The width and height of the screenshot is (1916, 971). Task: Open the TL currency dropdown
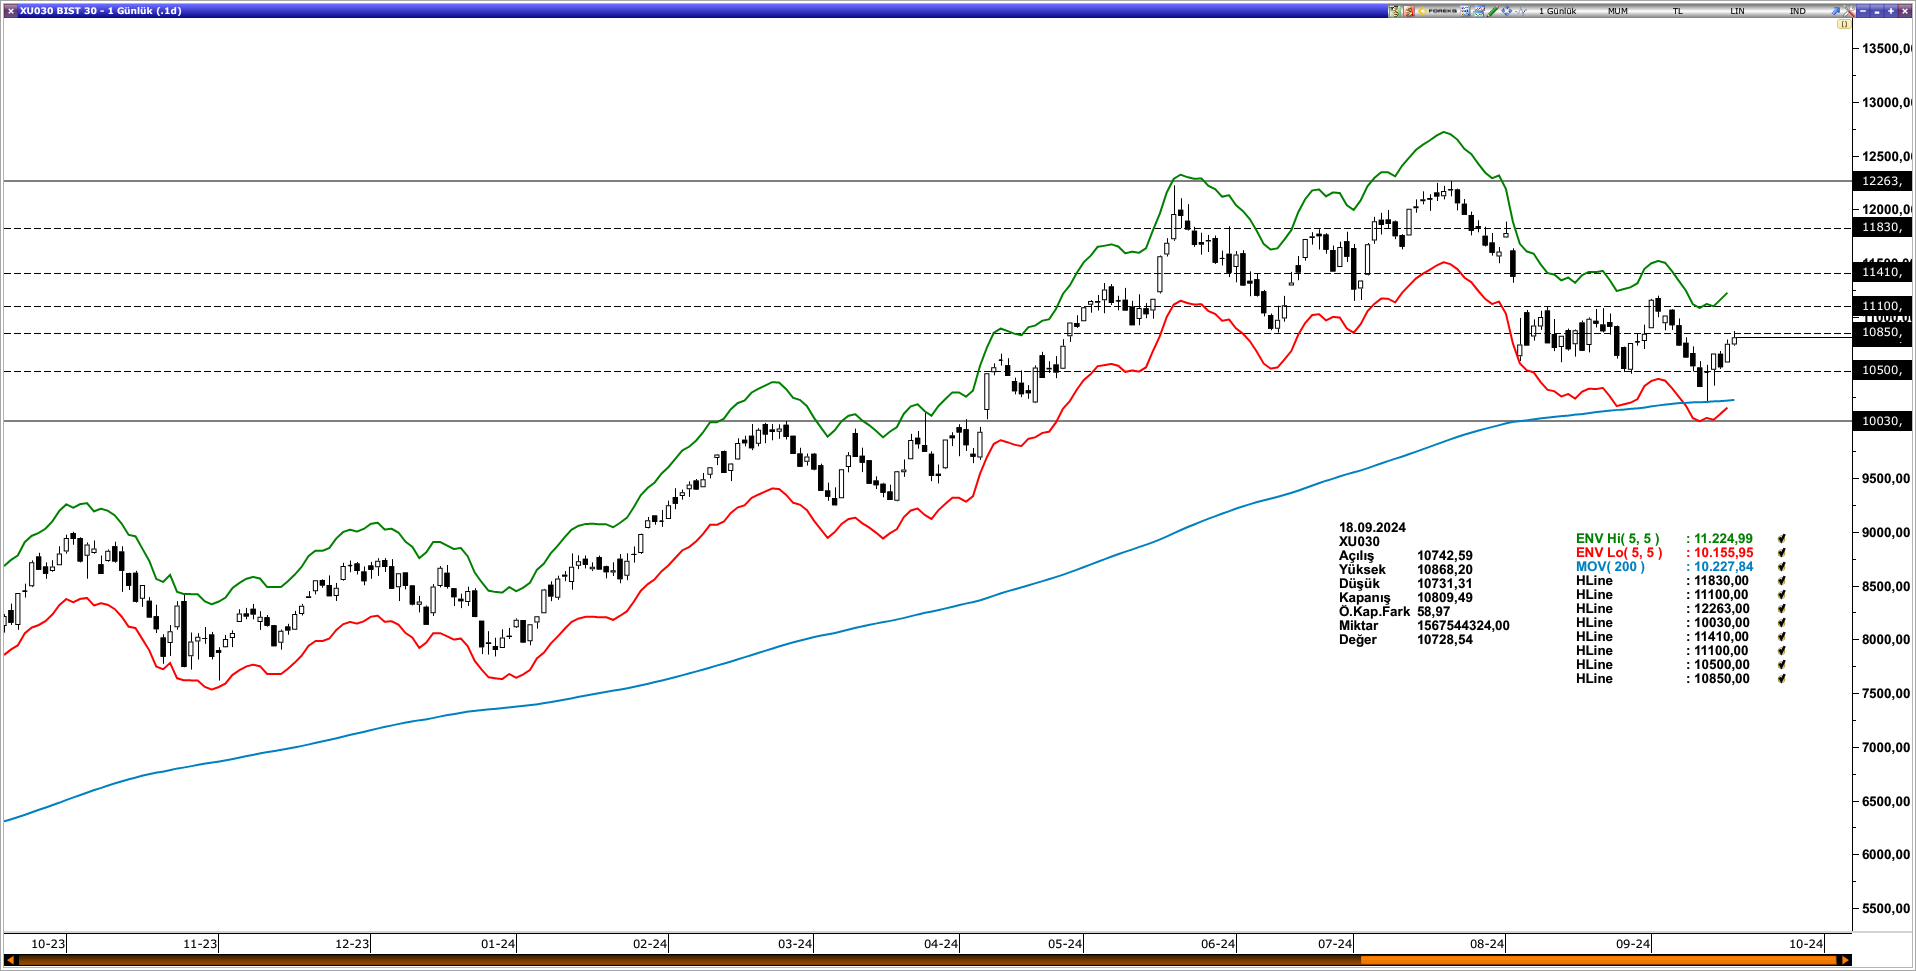tap(1678, 11)
